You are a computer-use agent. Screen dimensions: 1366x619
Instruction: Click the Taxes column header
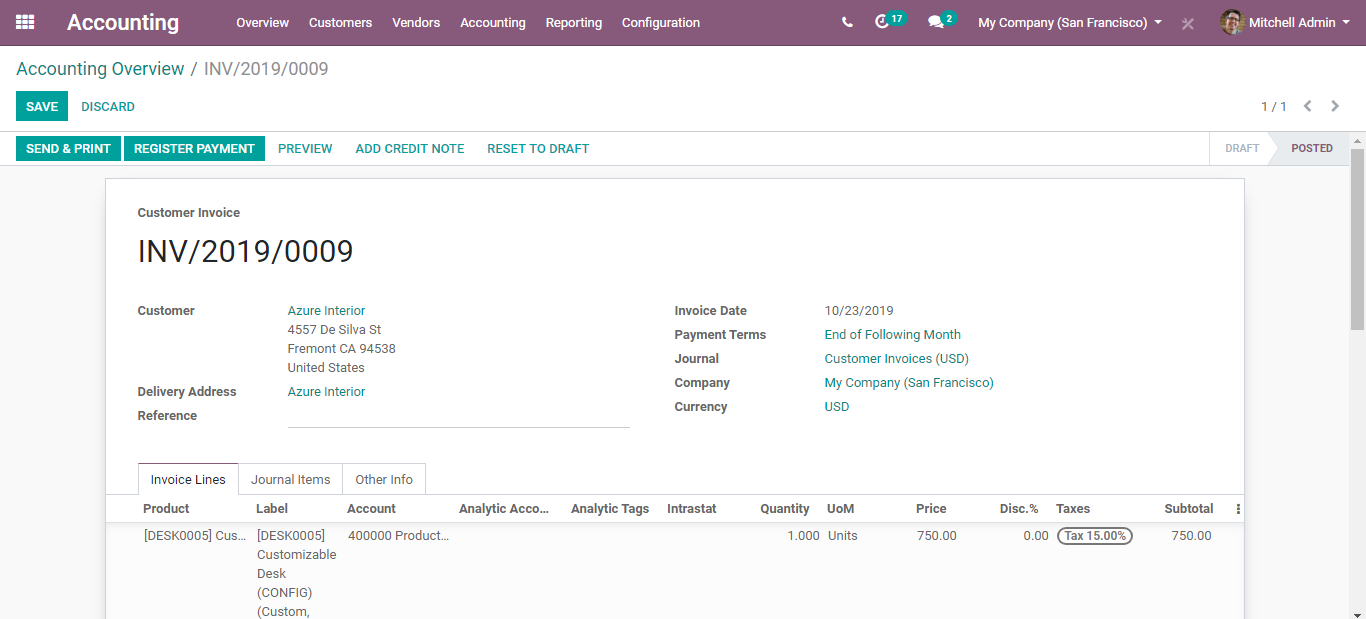tap(1073, 509)
